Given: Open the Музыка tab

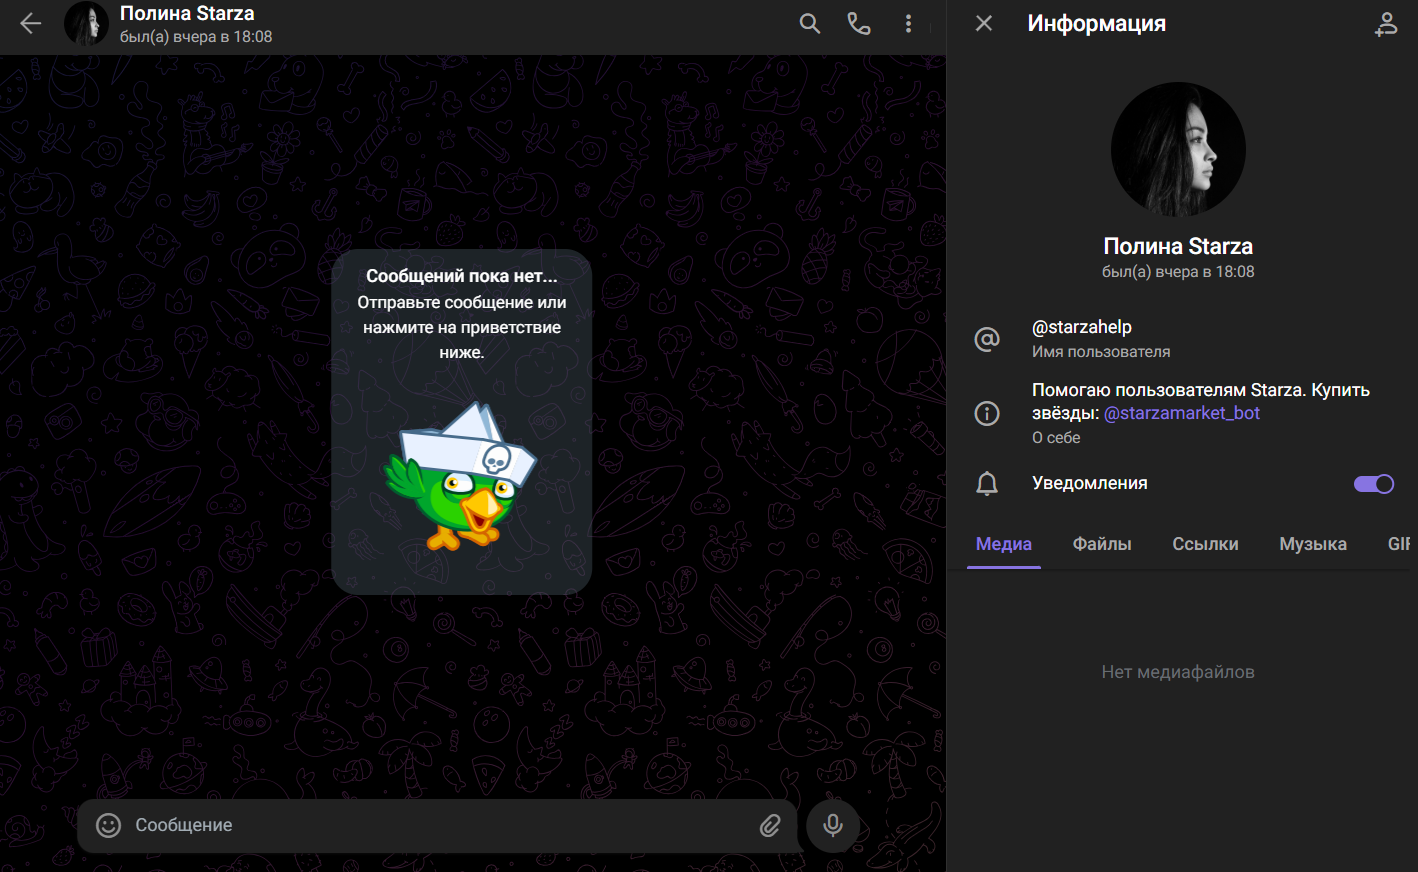Looking at the screenshot, I should 1313,544.
